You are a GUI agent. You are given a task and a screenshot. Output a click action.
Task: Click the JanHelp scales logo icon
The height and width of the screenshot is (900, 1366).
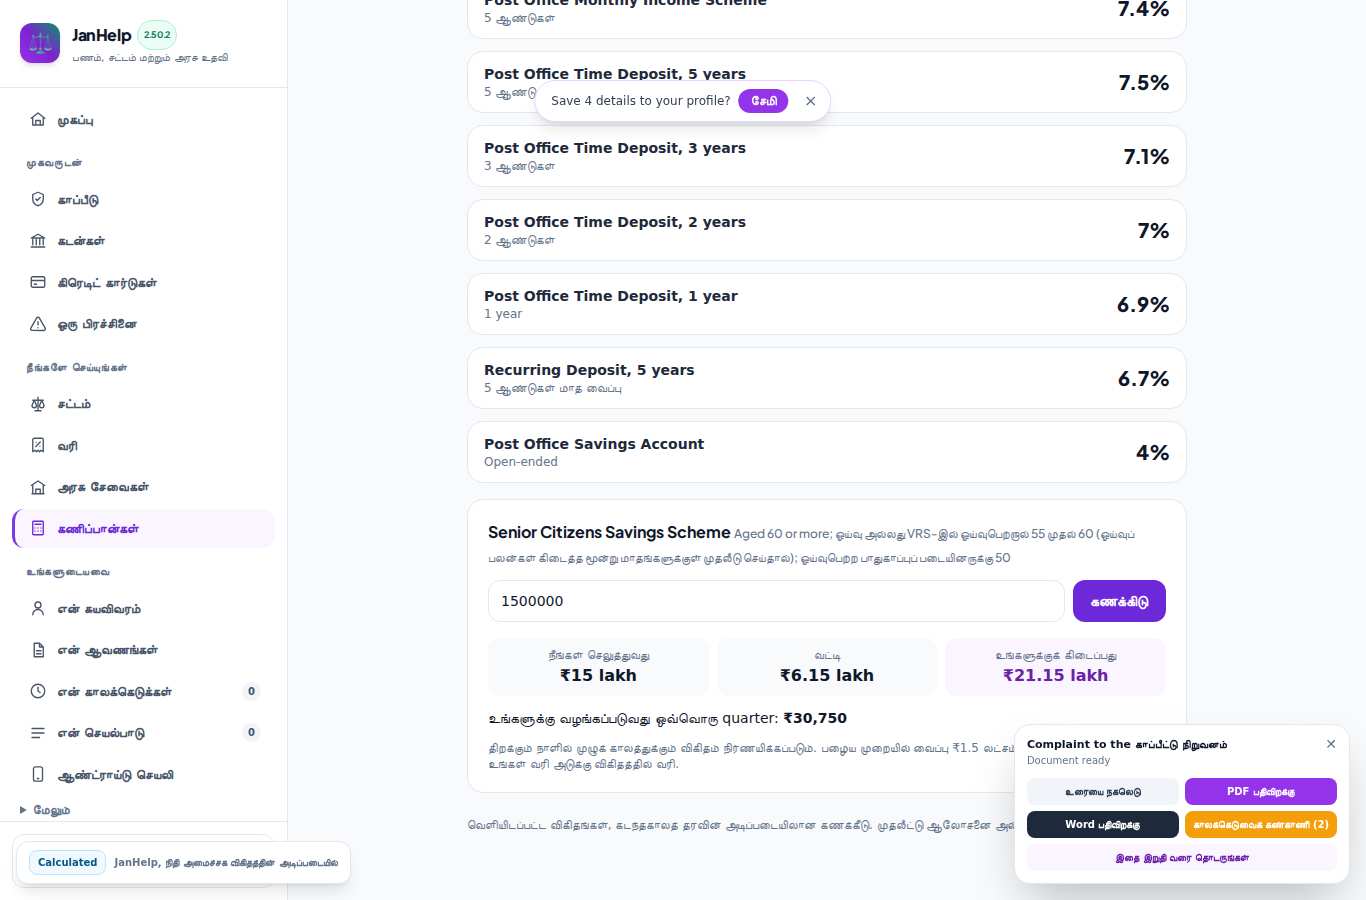pyautogui.click(x=40, y=43)
